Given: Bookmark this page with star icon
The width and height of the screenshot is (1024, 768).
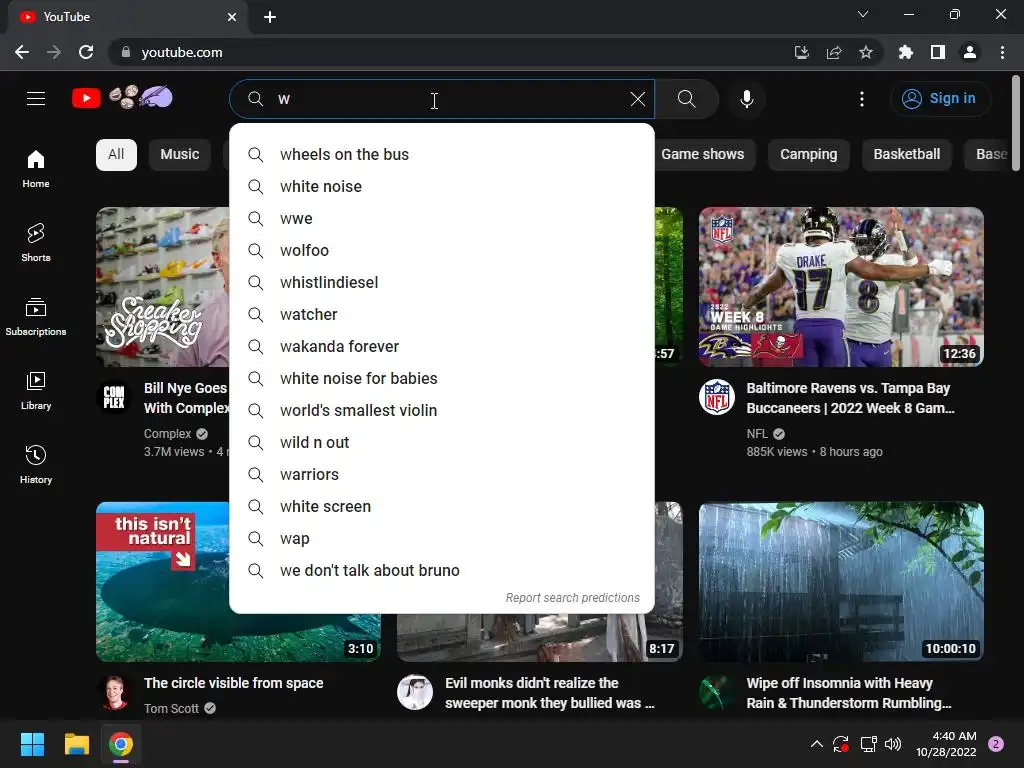Looking at the screenshot, I should 866,52.
